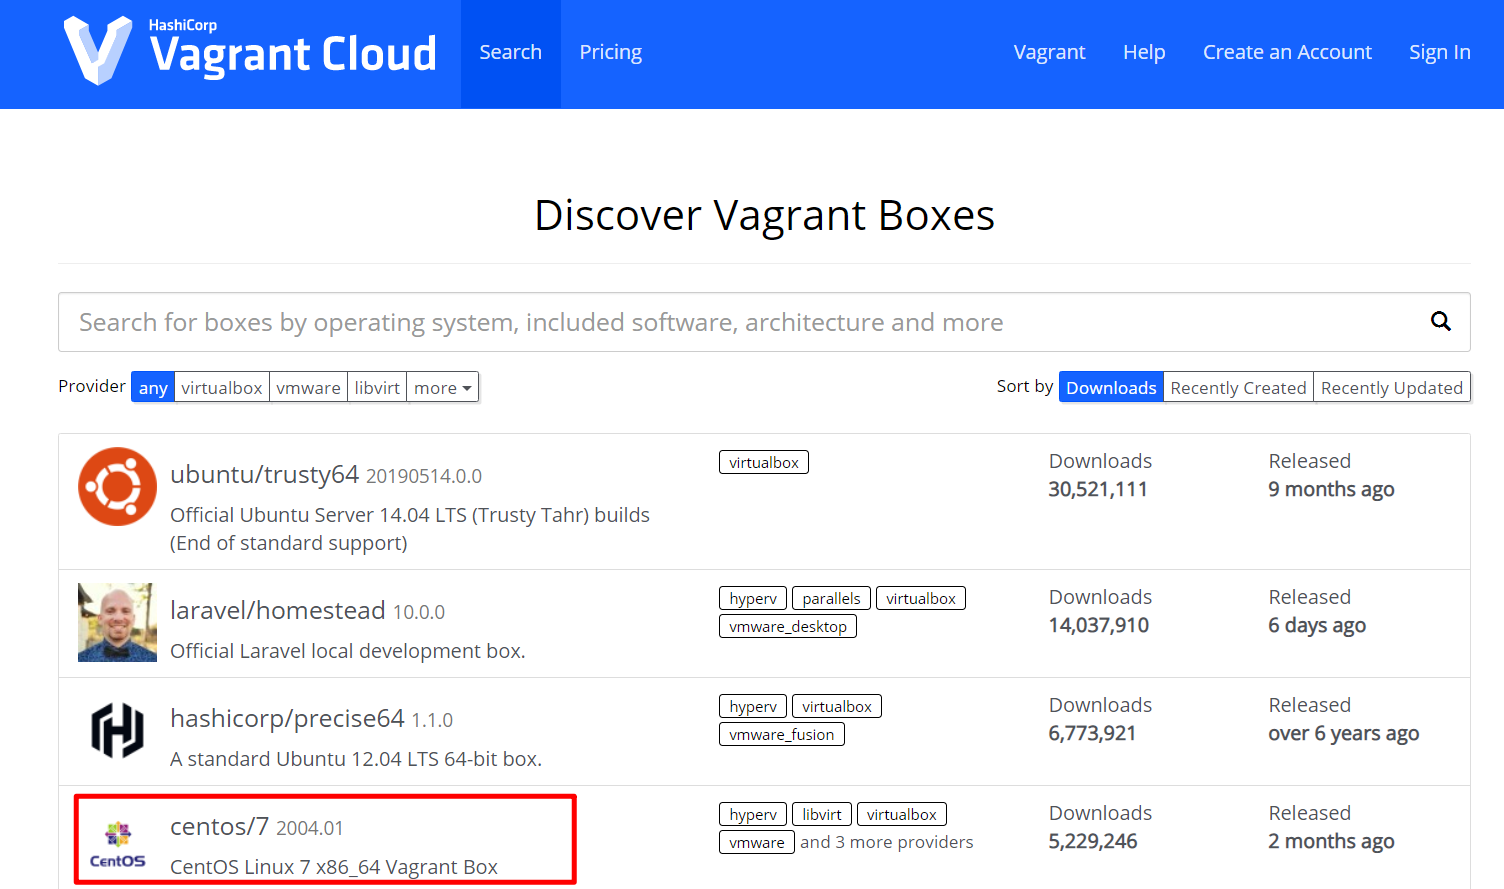Select the 'any' provider filter
1504x889 pixels.
tap(153, 387)
